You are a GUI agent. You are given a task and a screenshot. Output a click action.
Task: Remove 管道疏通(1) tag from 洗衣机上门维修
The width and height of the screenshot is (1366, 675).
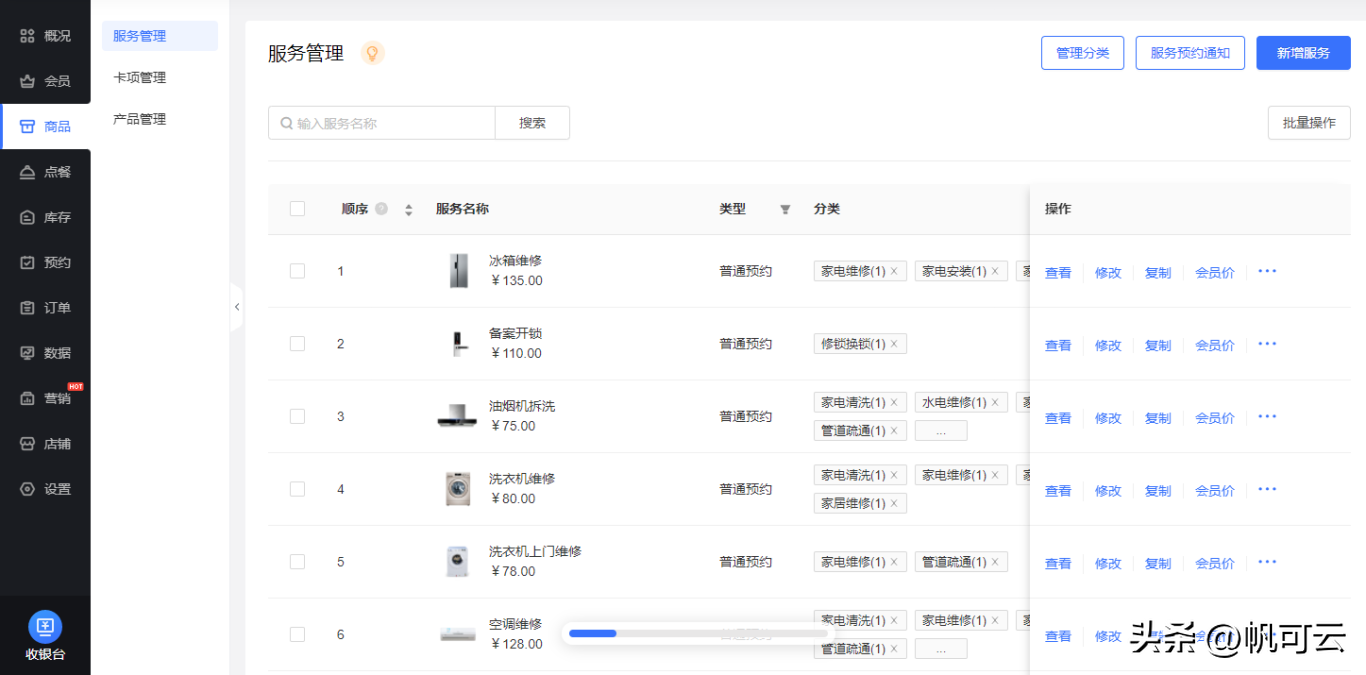click(995, 562)
